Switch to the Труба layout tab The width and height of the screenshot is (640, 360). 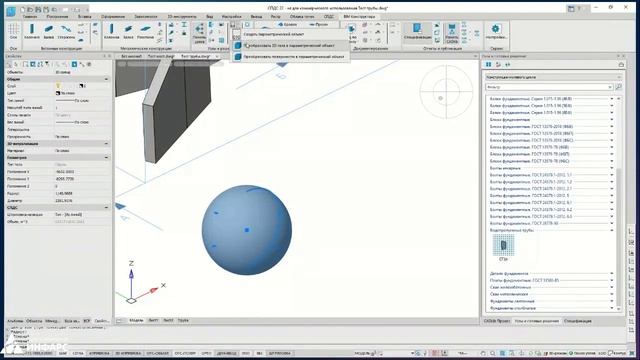(x=183, y=320)
